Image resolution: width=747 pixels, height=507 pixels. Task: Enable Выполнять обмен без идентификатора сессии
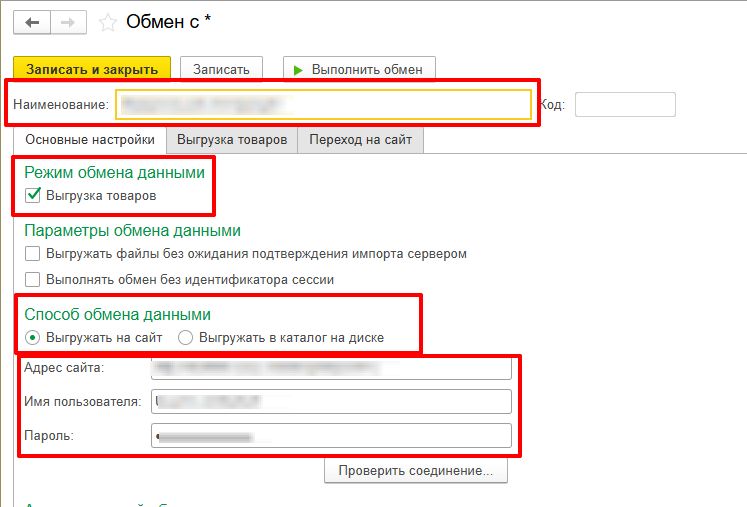(33, 280)
